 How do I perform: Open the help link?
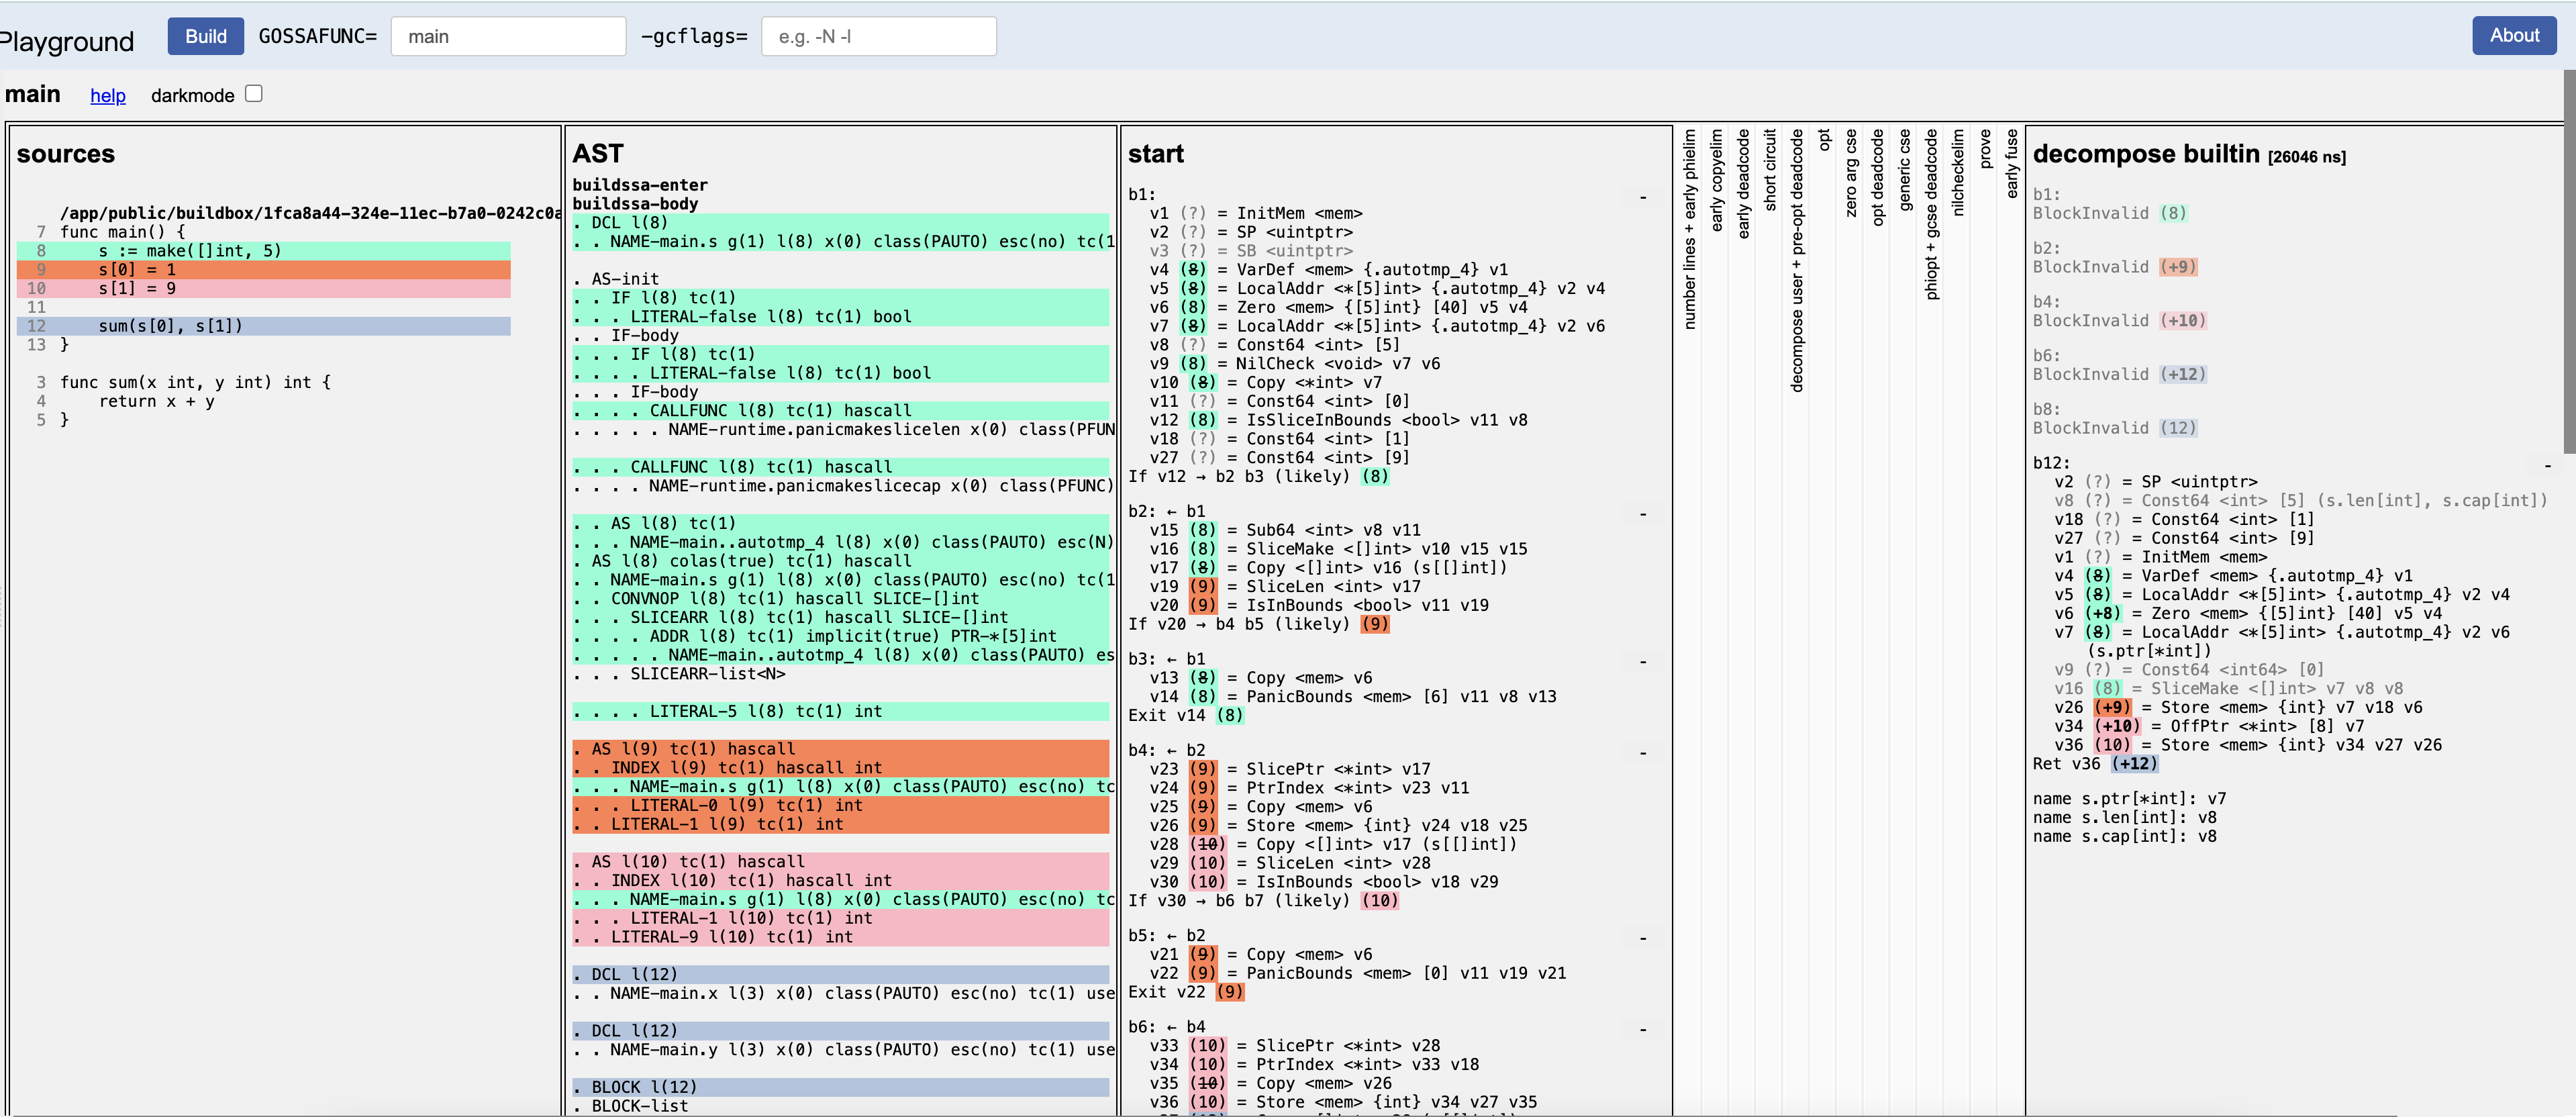108,95
